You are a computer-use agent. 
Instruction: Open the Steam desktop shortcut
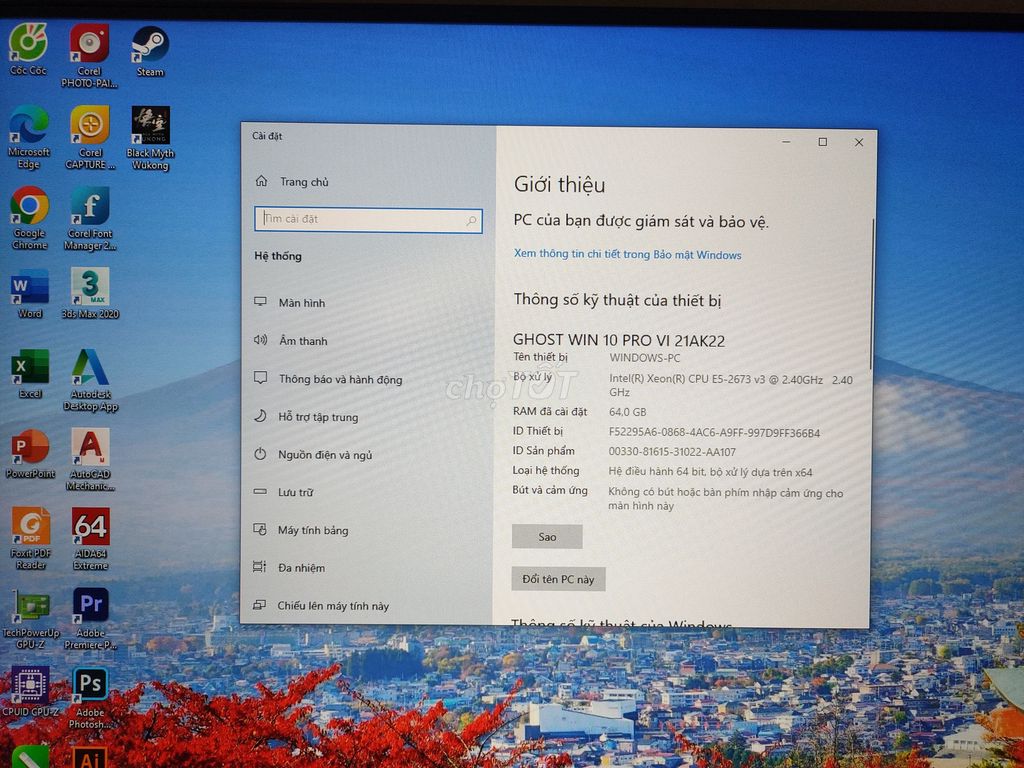point(150,46)
